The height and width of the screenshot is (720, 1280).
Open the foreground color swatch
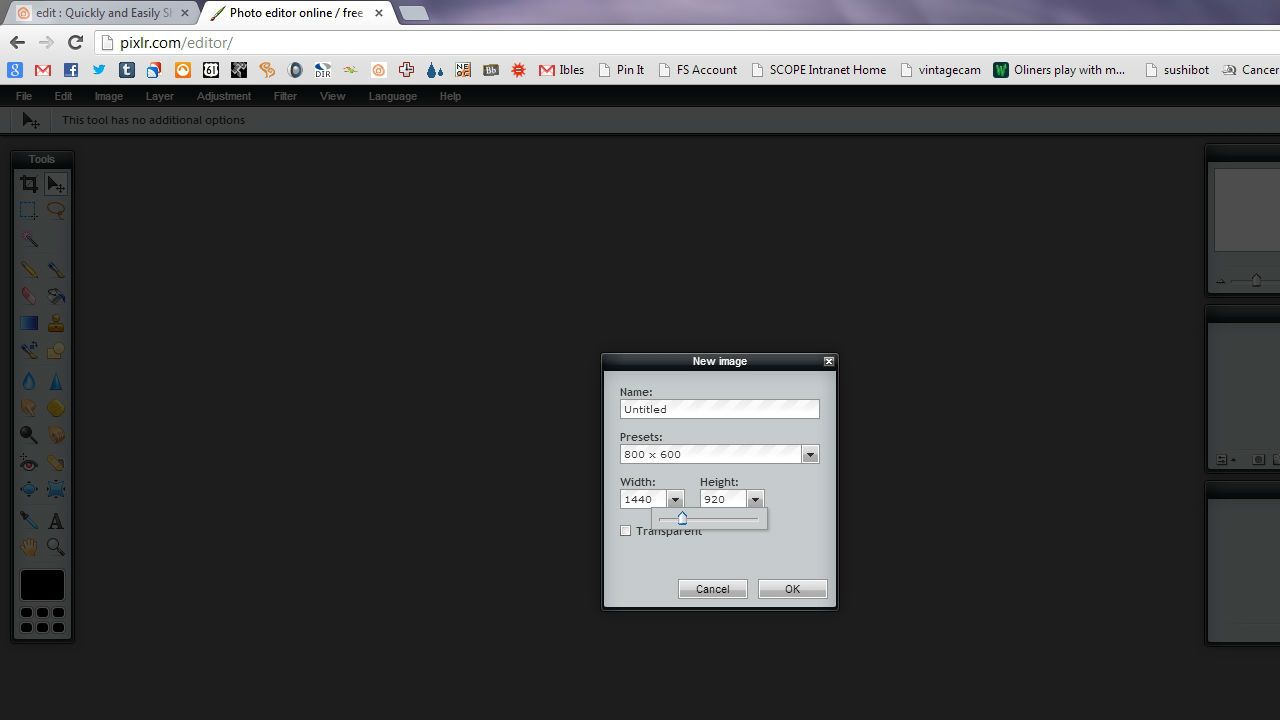[x=42, y=584]
